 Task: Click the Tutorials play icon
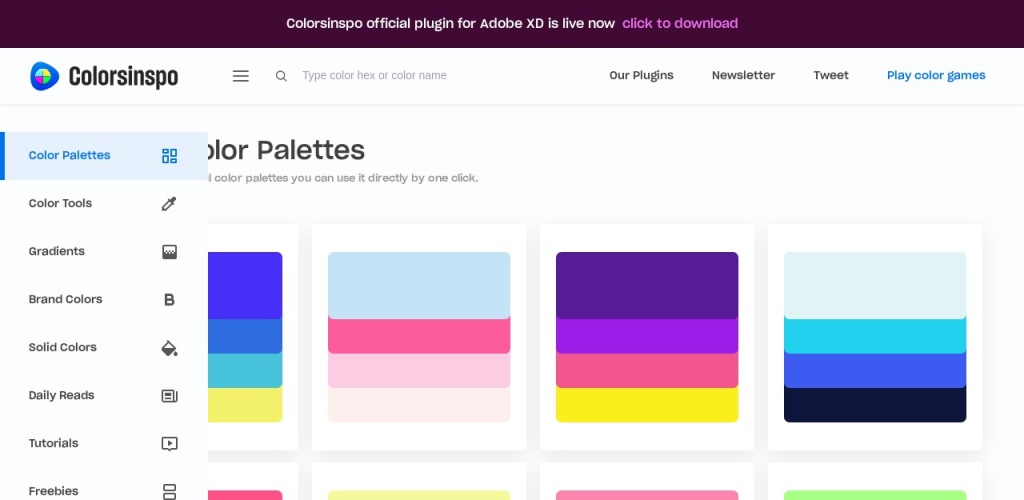point(169,444)
